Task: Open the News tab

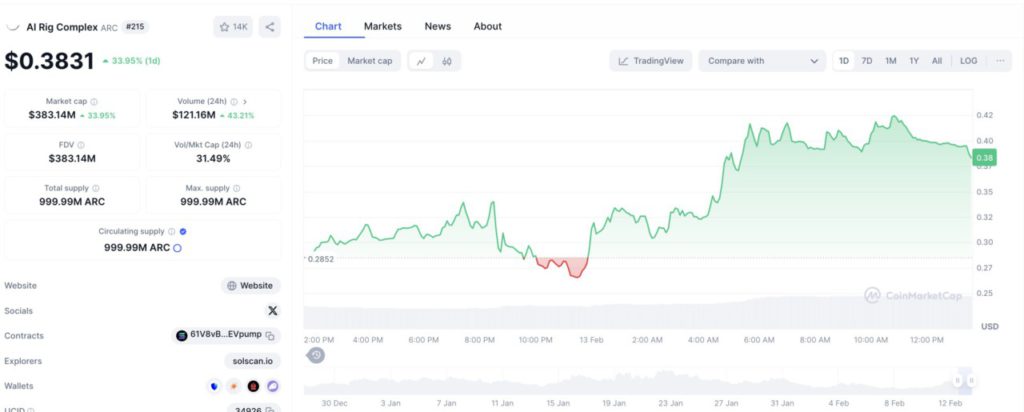Action: pyautogui.click(x=438, y=26)
